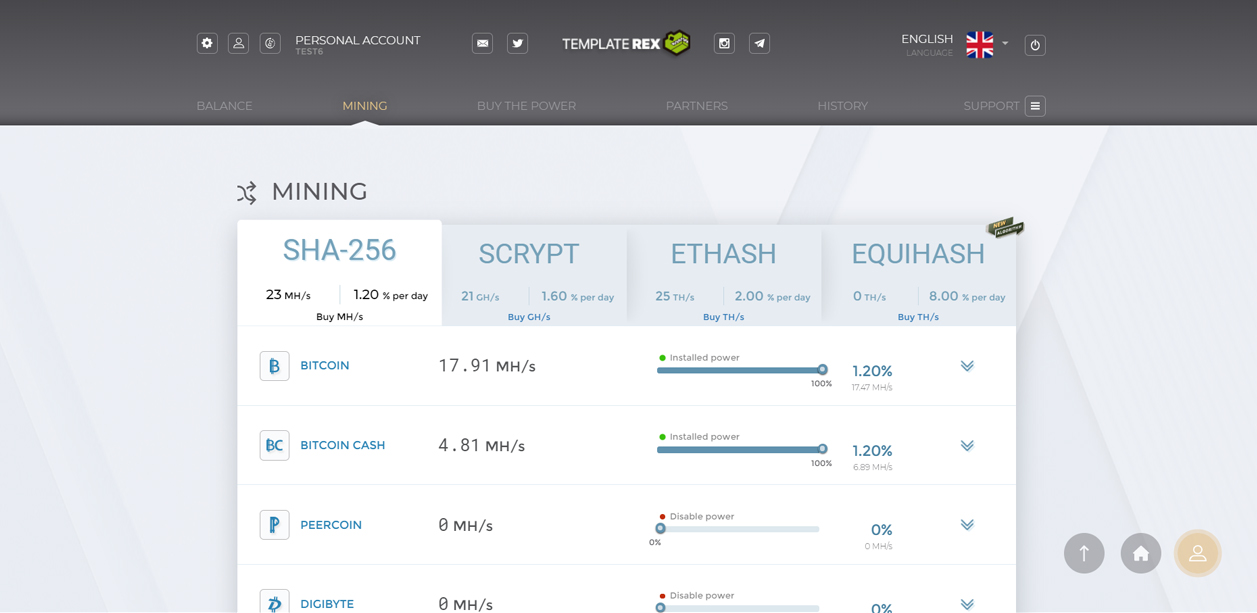Visit the Twitter icon link
Image resolution: width=1257 pixels, height=613 pixels.
517,43
